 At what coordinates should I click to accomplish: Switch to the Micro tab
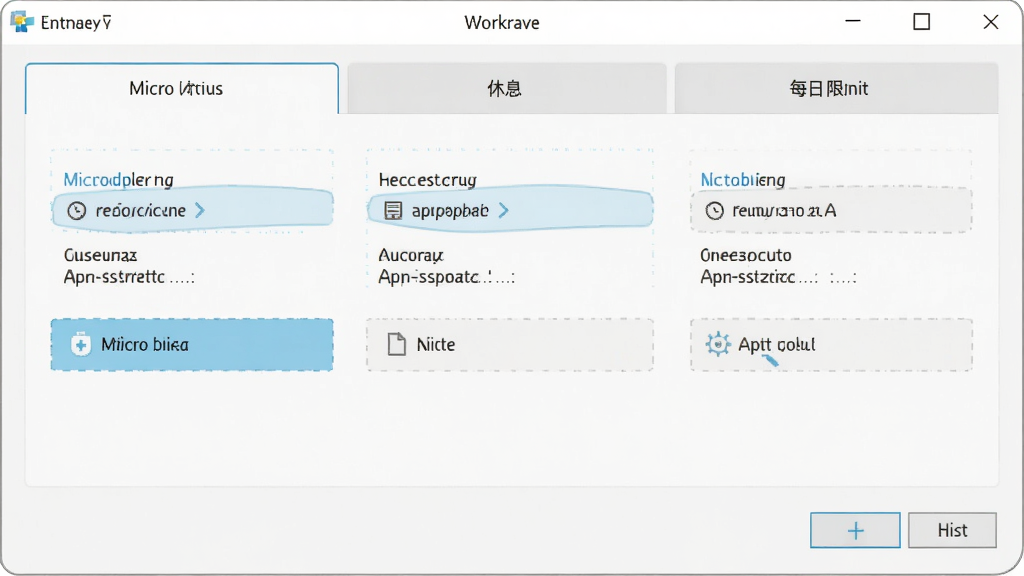coord(182,89)
